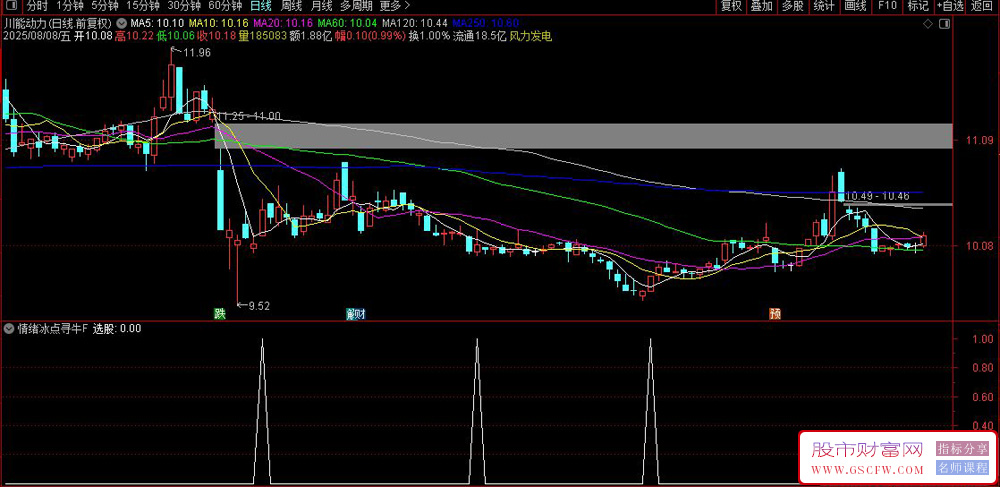Expand the 情绪冰点寻牛F indicator dropdown
Screen dimensions: 1000x487
click(9, 329)
